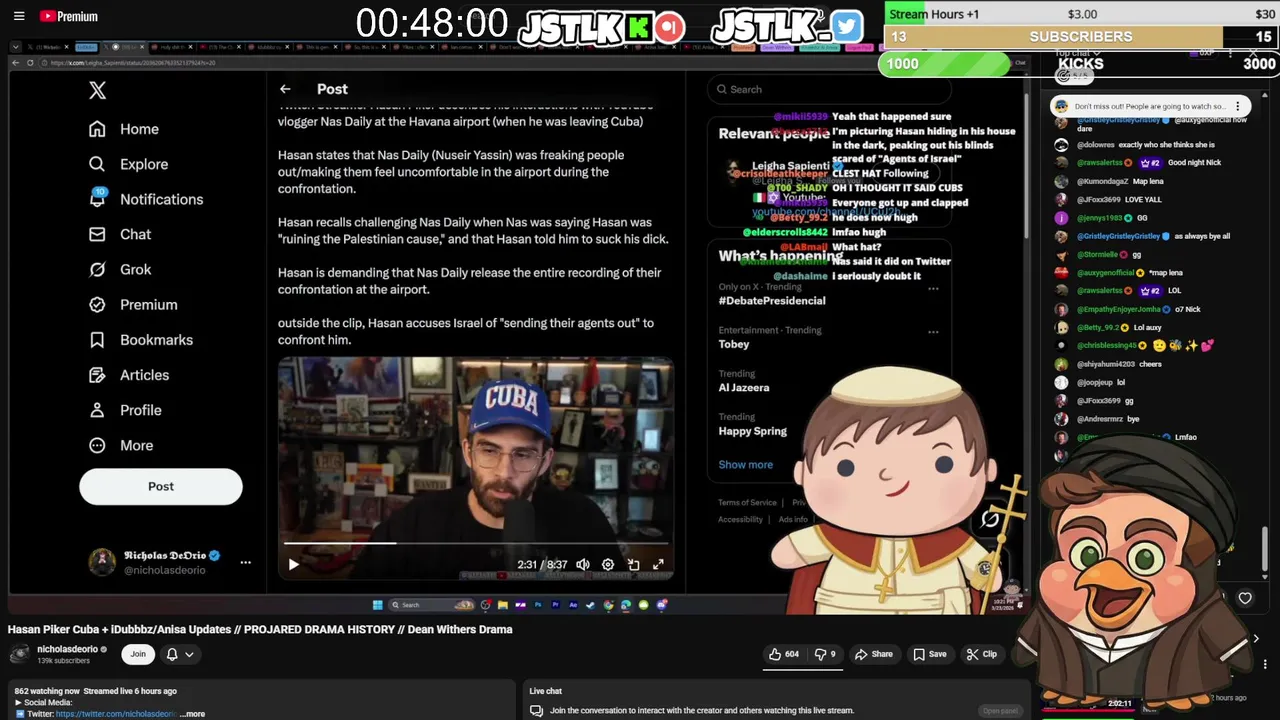Screen dimensions: 1280x720
Task: Open Grok in X sidebar
Action: [120, 269]
